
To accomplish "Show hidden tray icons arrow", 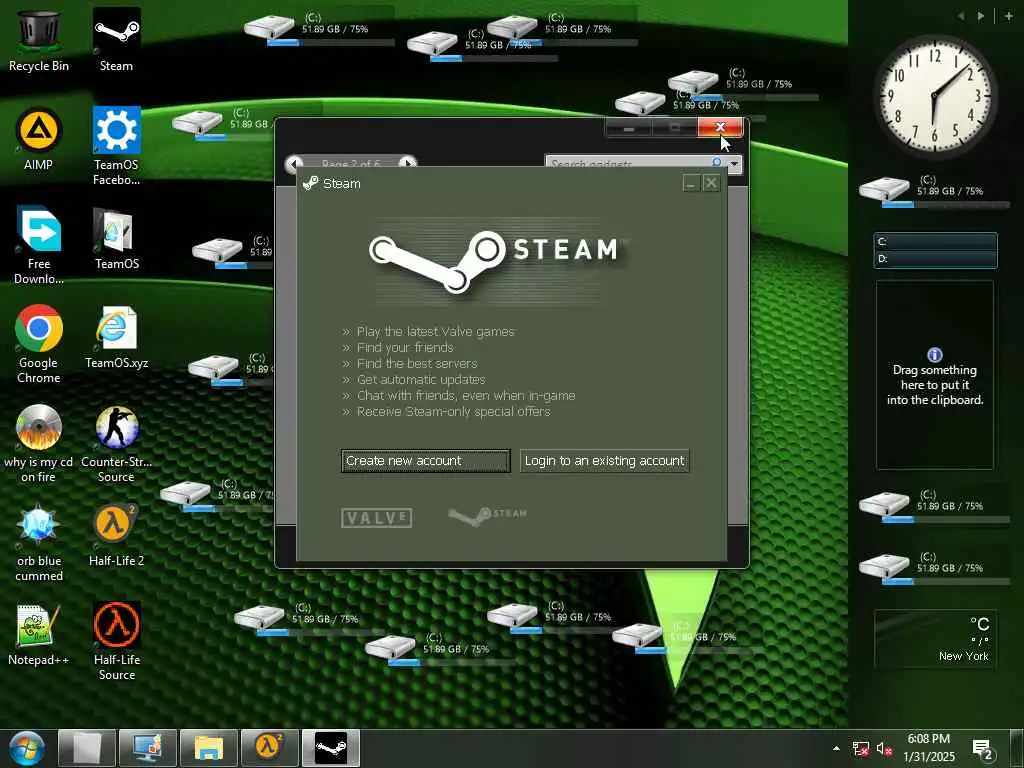I will [836, 748].
